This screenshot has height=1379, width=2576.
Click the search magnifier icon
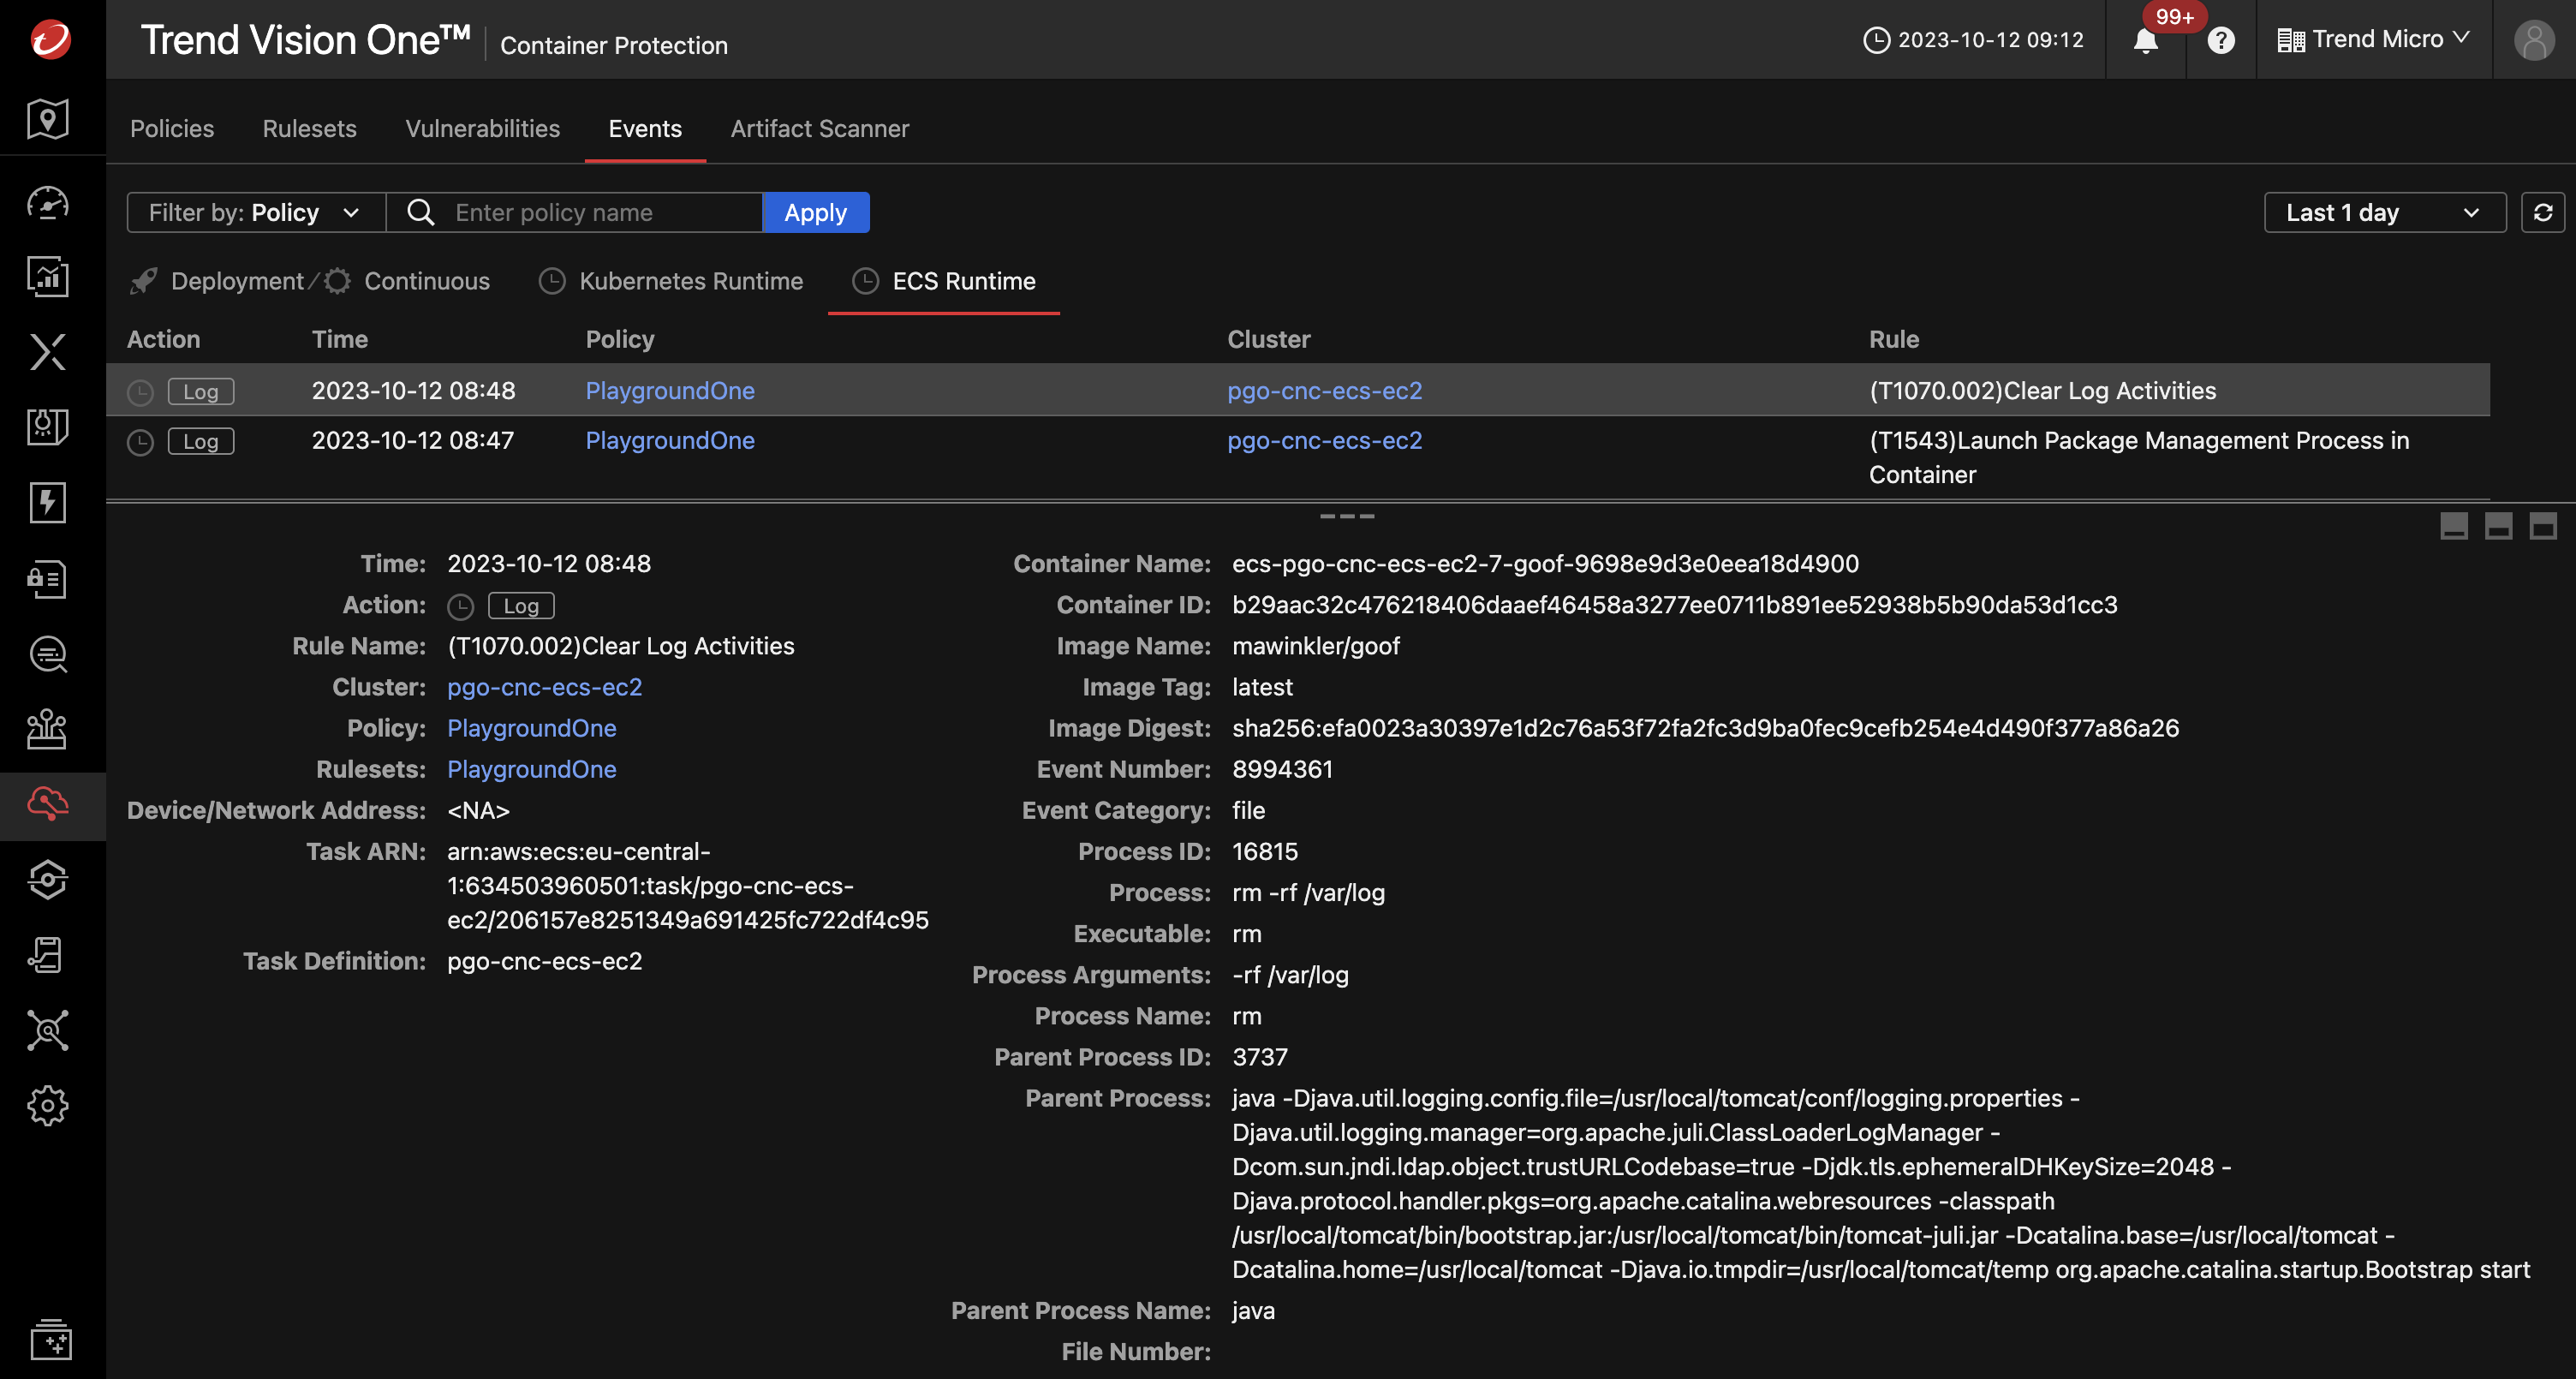[x=421, y=212]
